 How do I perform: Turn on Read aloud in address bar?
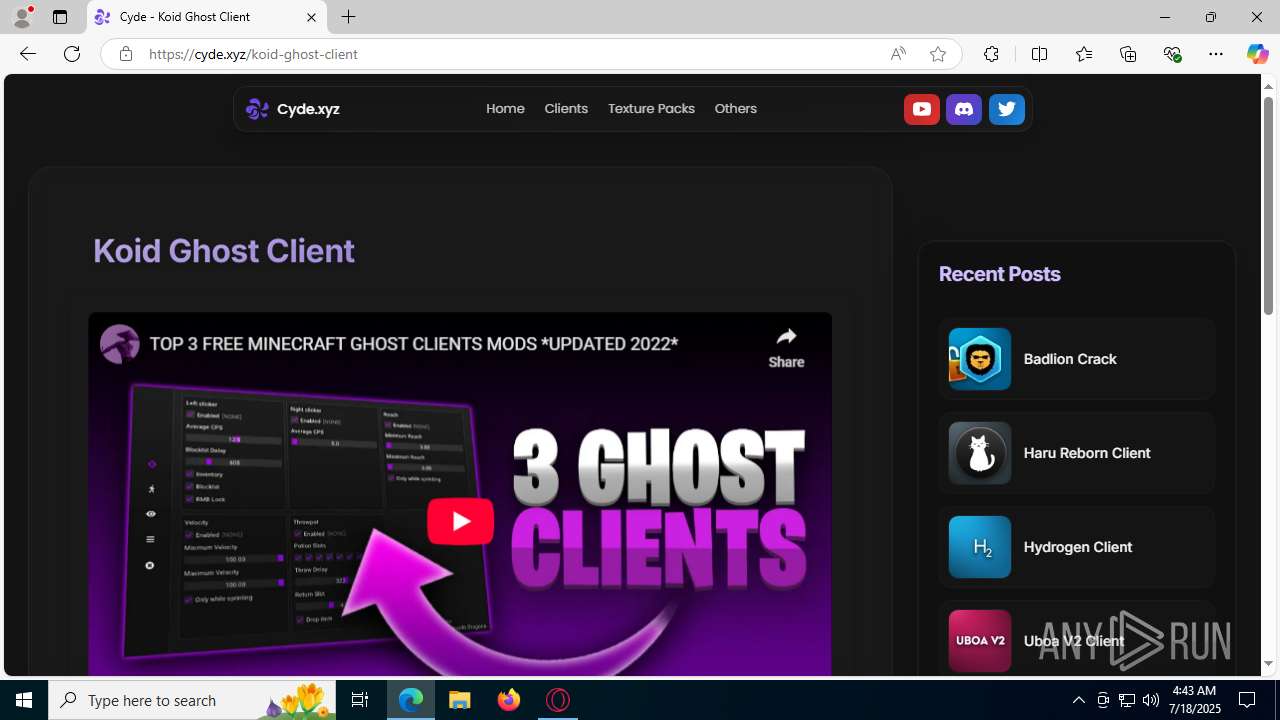click(898, 54)
